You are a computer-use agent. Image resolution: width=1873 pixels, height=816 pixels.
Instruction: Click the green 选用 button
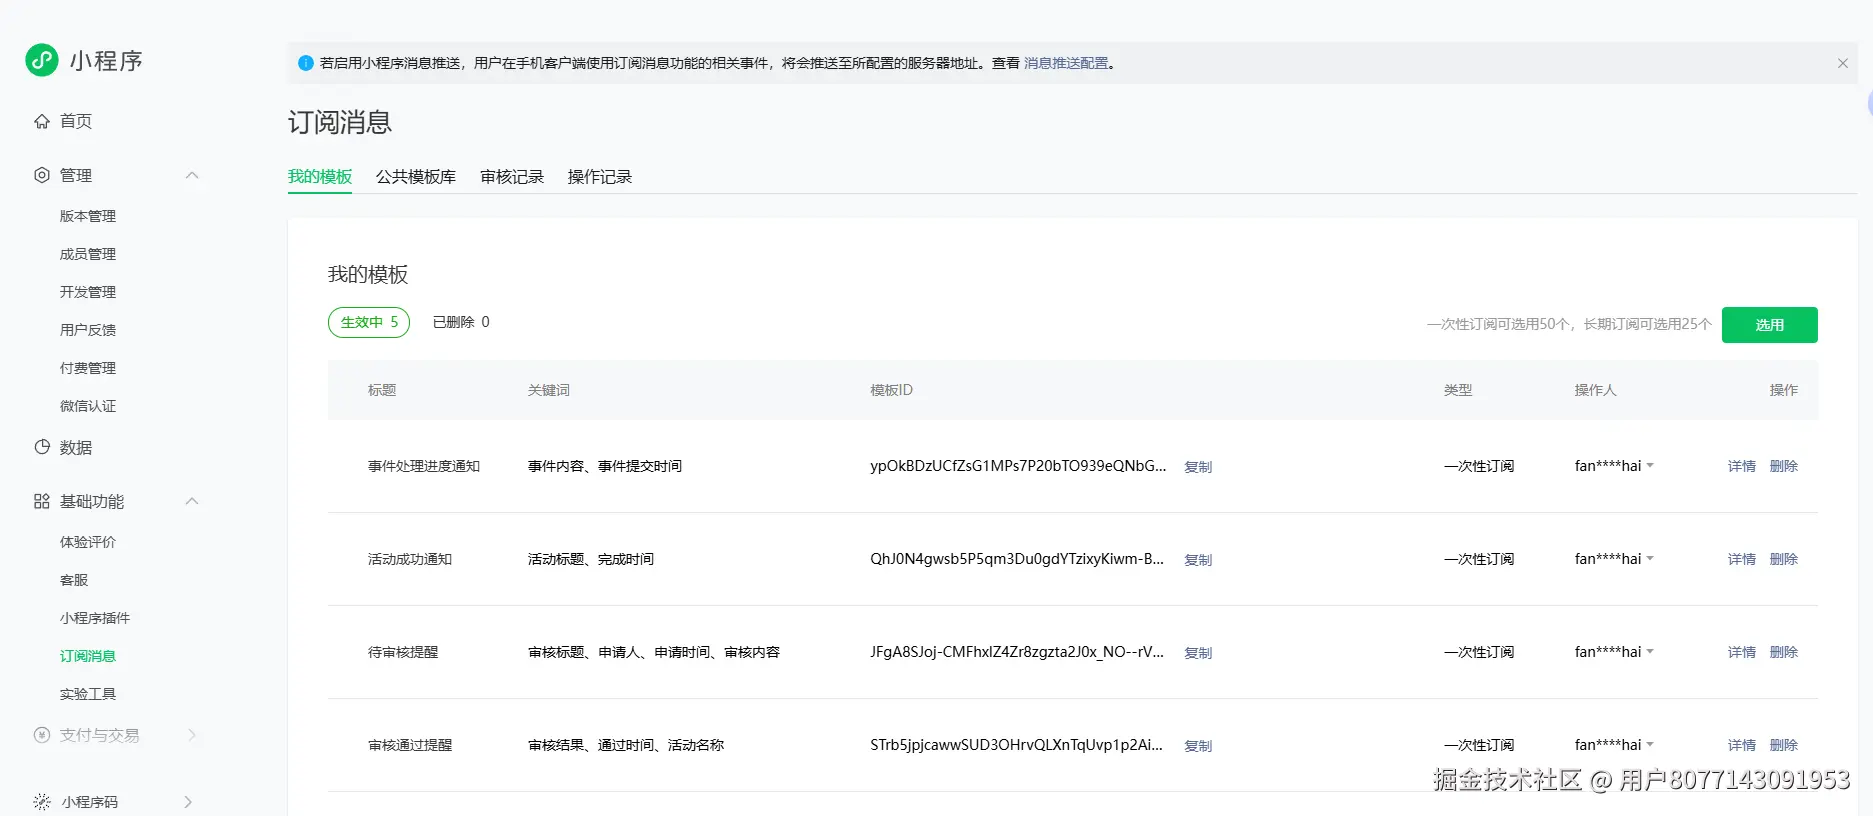[1769, 325]
